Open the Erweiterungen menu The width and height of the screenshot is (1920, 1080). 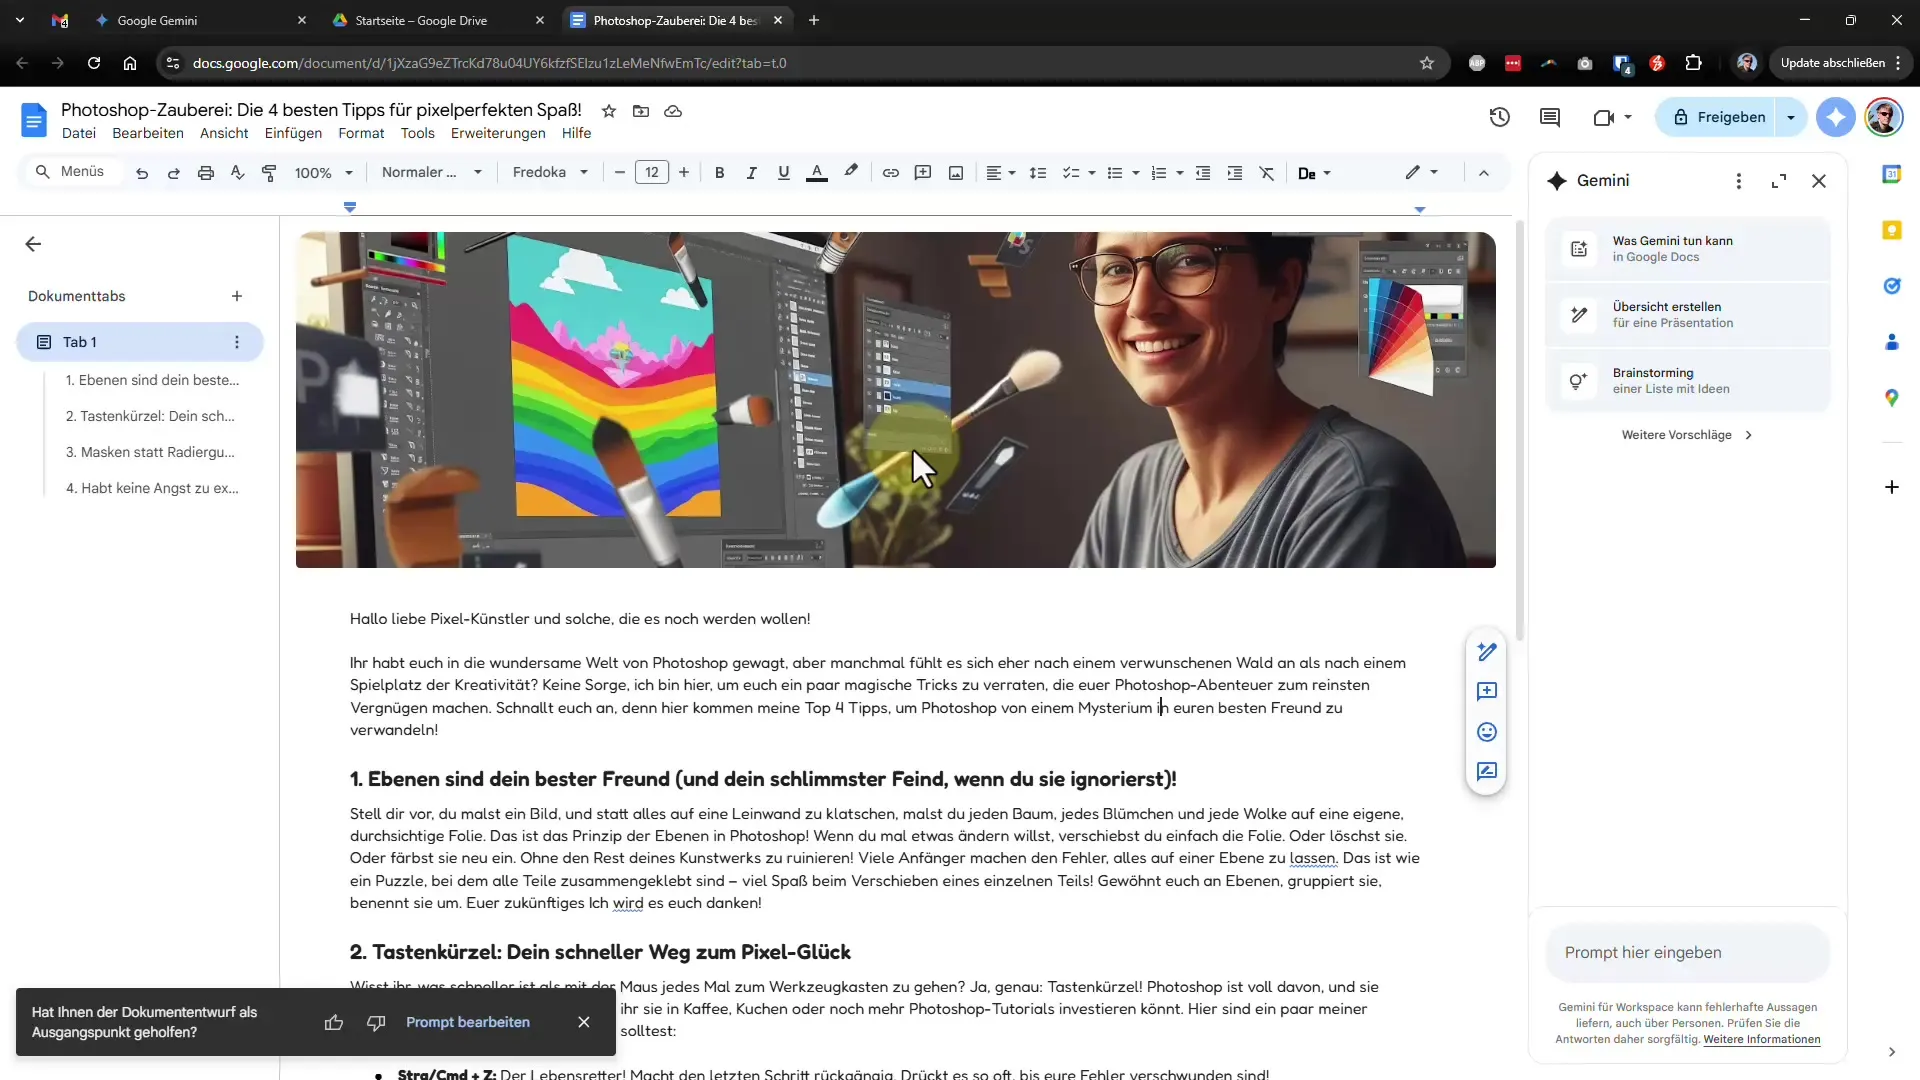click(x=498, y=133)
